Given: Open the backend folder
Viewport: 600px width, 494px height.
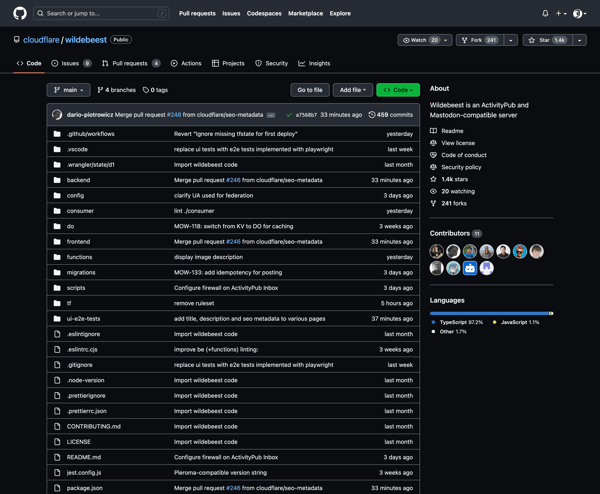Looking at the screenshot, I should pos(78,180).
